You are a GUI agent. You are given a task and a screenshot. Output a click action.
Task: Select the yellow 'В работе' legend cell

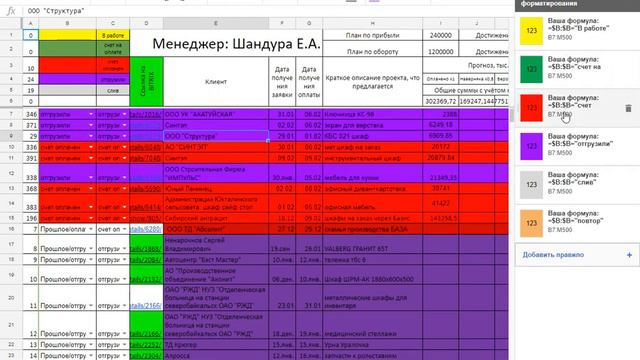tap(113, 35)
